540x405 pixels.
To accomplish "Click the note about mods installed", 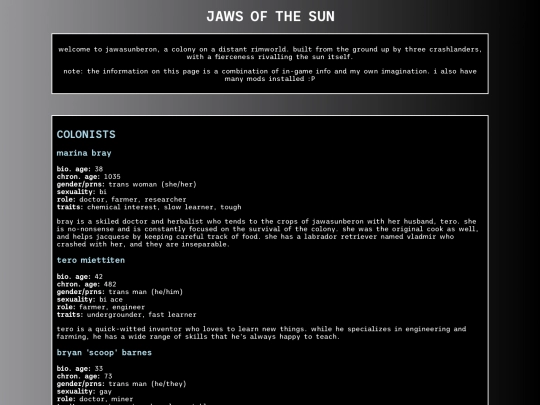I will click(x=270, y=75).
